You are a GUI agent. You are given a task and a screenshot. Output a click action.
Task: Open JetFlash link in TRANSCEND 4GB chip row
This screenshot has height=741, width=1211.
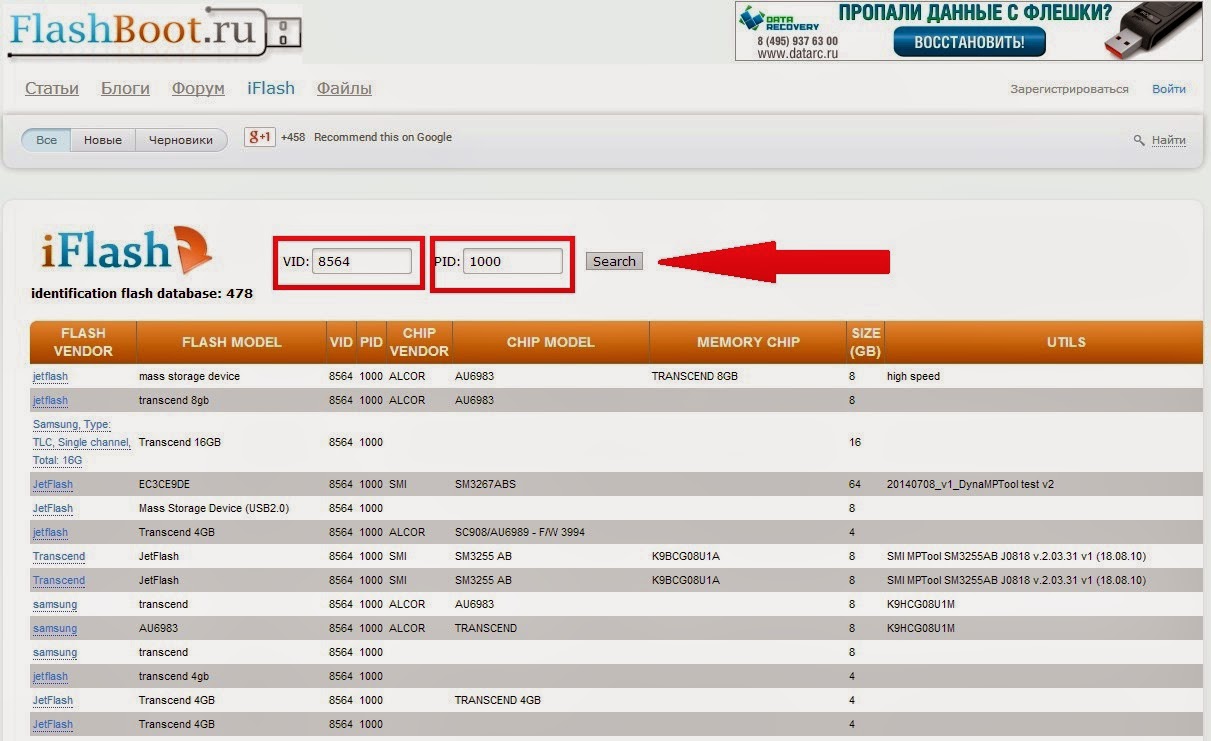click(53, 700)
